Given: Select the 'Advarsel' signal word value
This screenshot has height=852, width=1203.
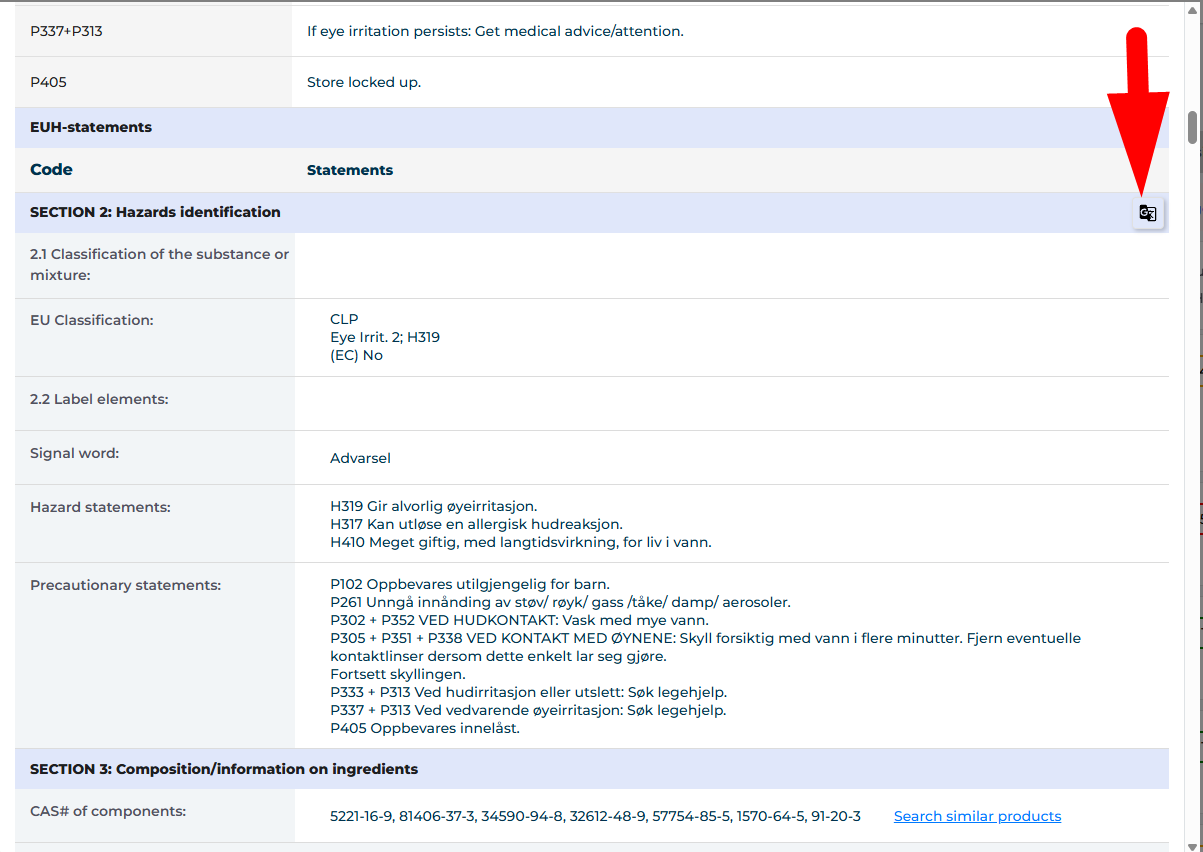Looking at the screenshot, I should coord(360,458).
